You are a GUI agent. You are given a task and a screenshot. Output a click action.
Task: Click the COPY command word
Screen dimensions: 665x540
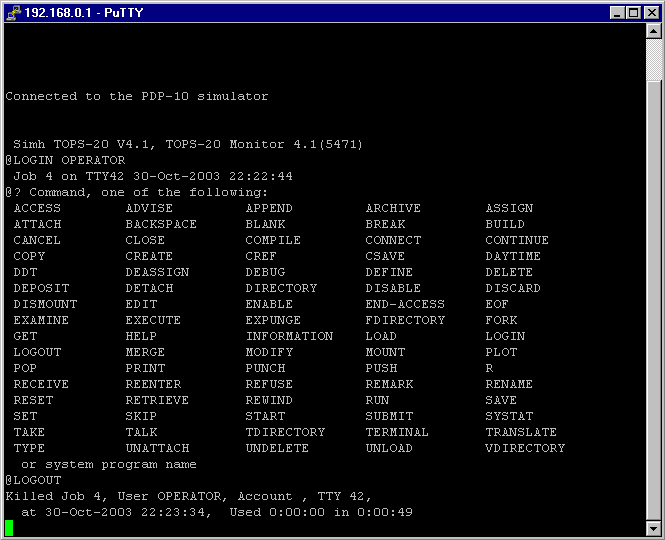point(29,256)
